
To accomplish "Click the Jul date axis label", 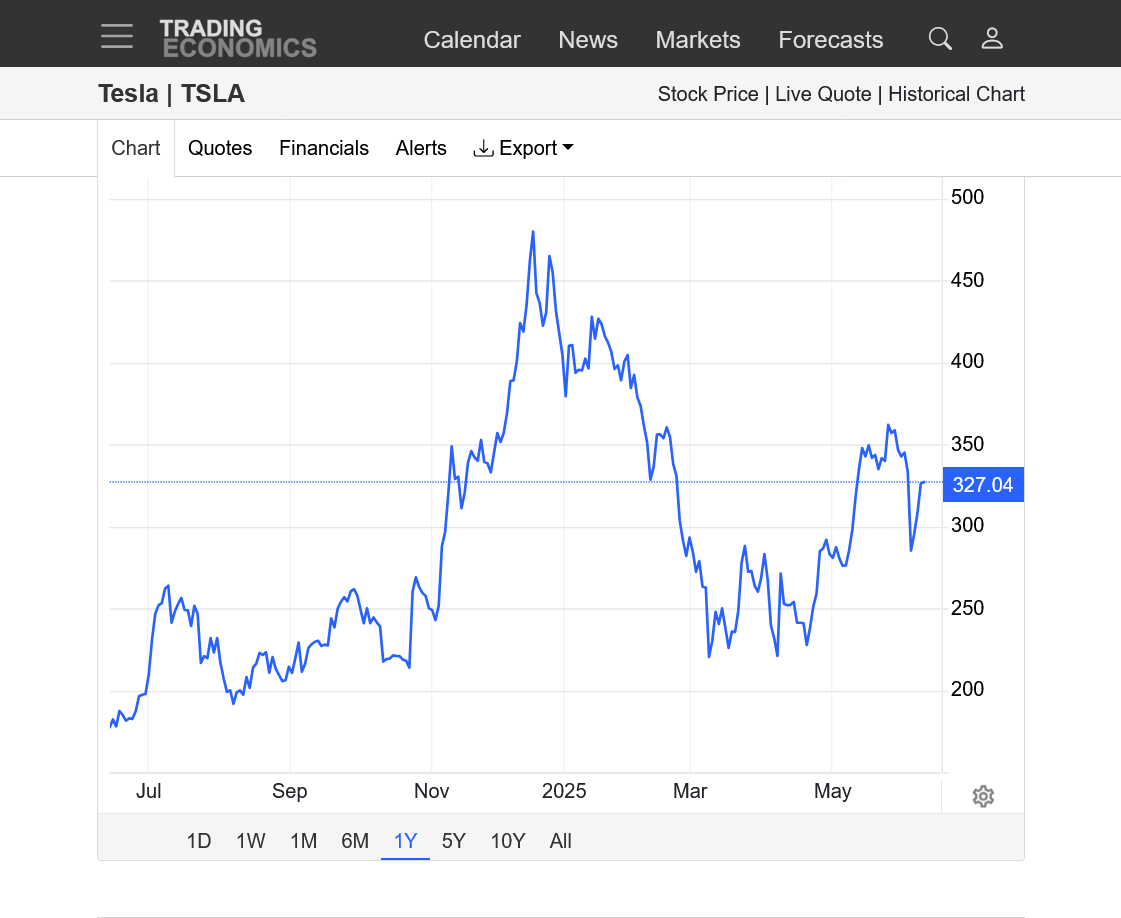I will click(149, 791).
